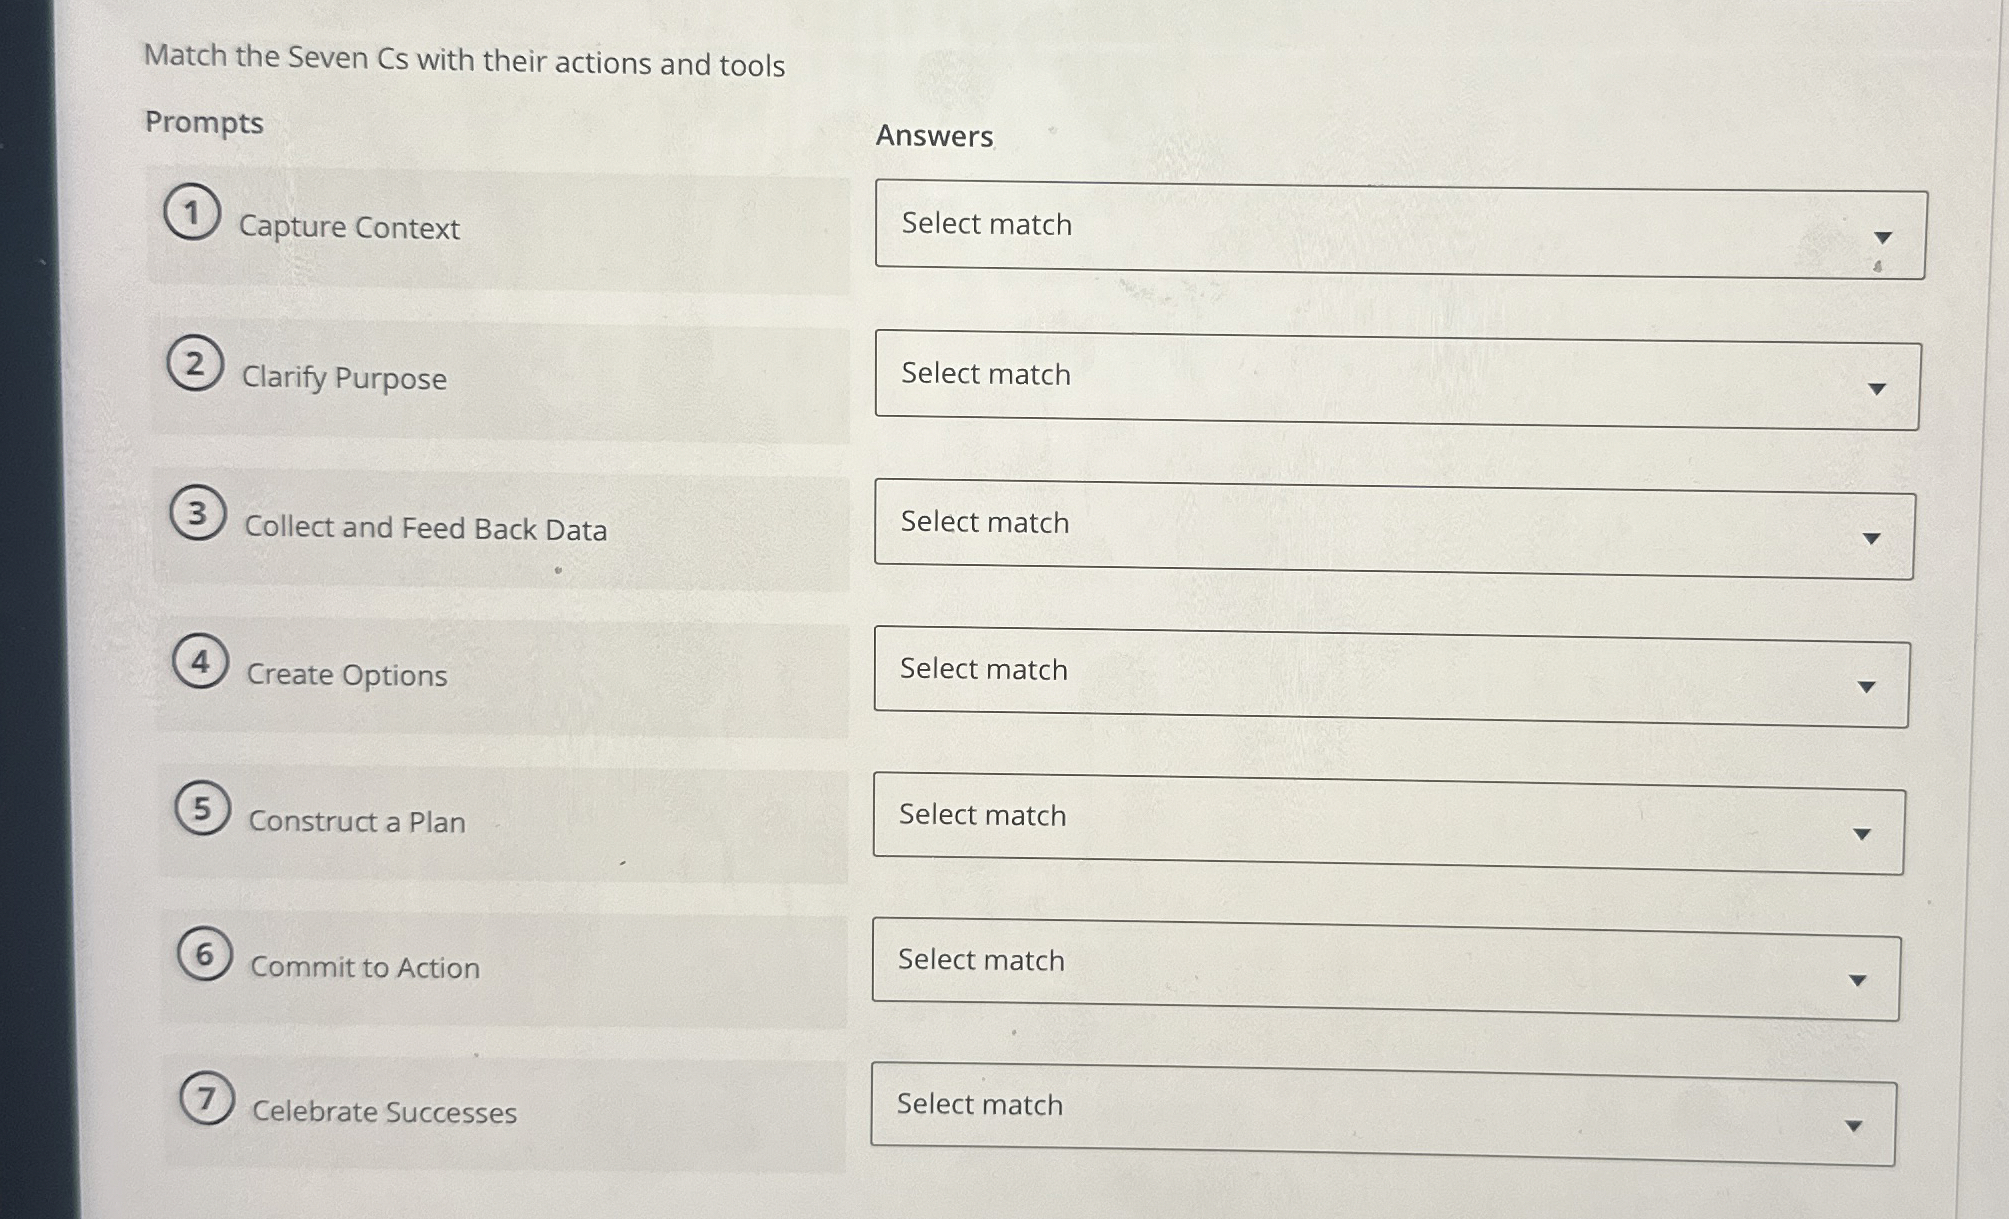Click the Prompts column heading
This screenshot has width=2009, height=1219.
203,122
